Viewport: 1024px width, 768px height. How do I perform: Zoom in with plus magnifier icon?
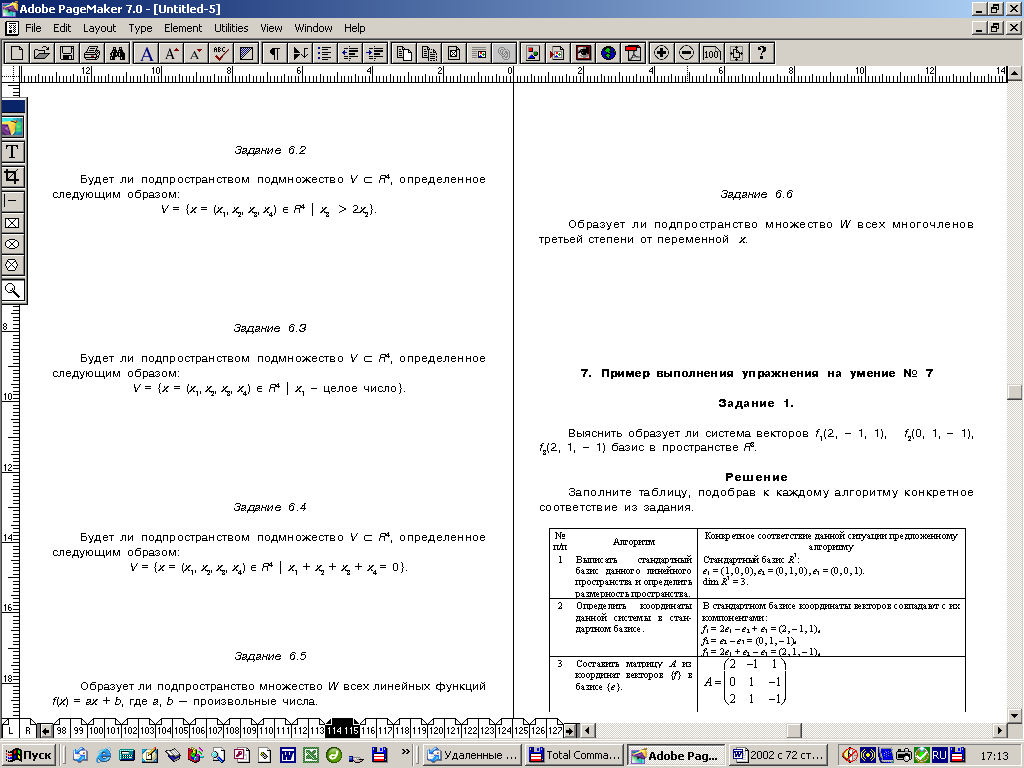[662, 53]
